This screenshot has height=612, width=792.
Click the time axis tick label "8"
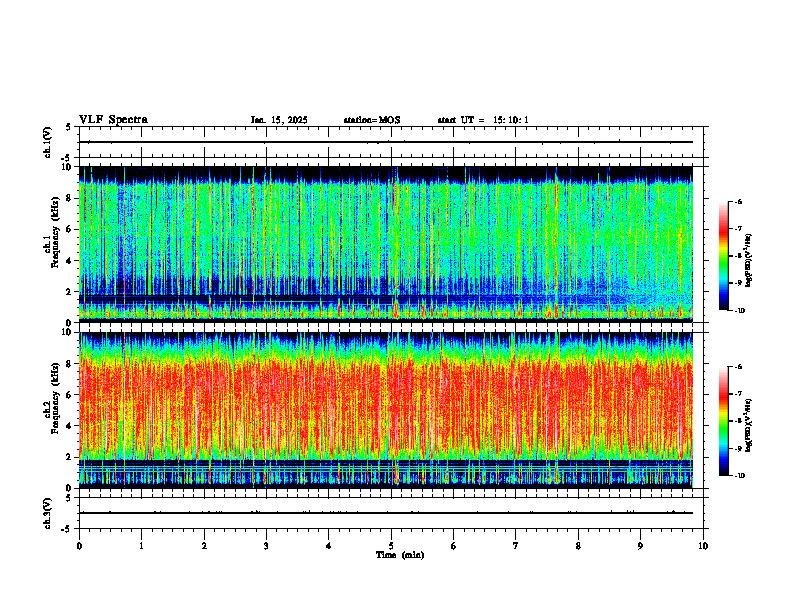pyautogui.click(x=578, y=546)
